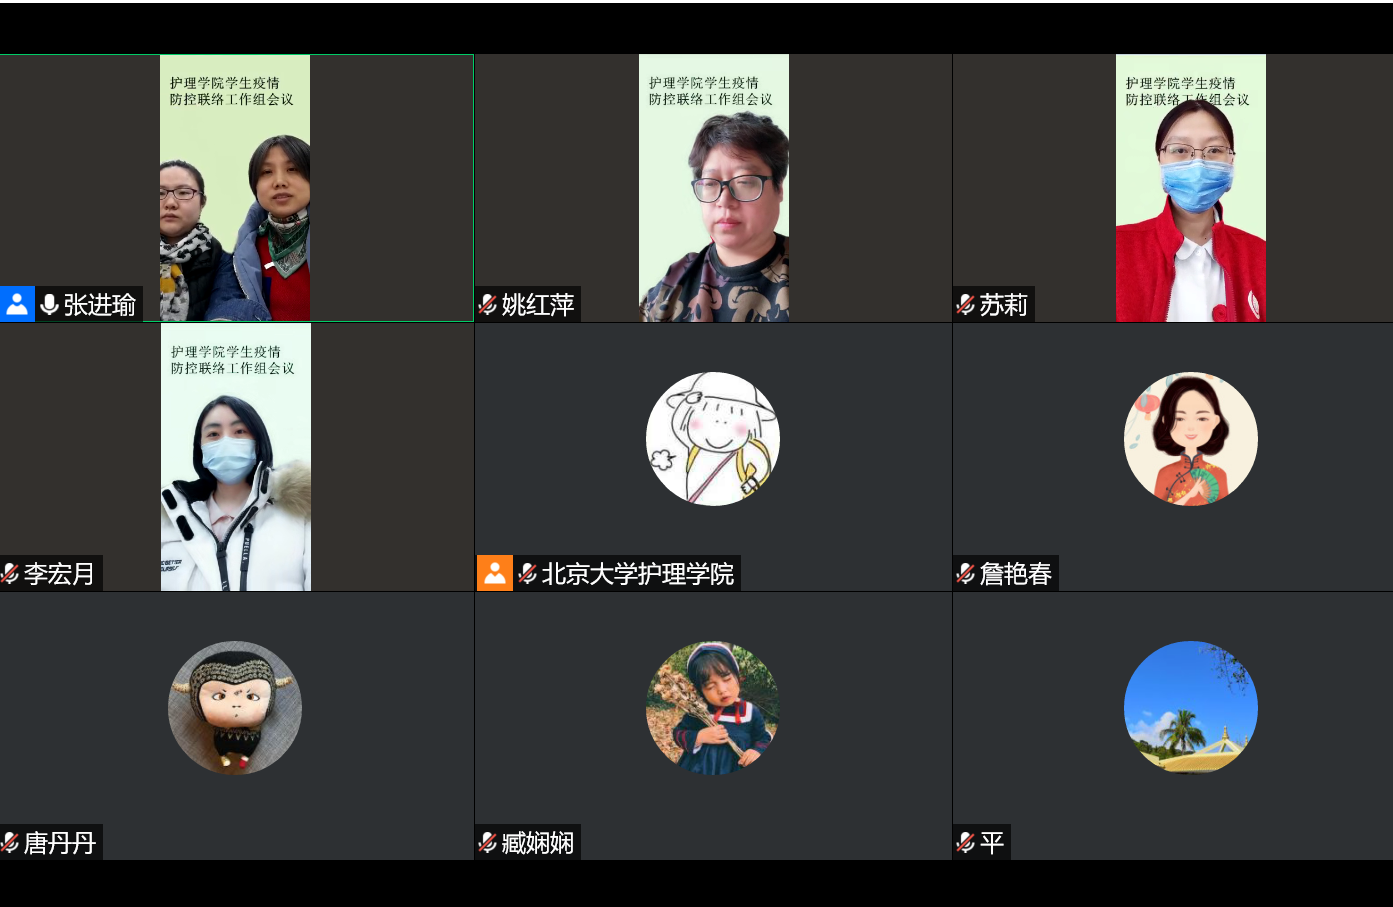Click the muted mic icon next to 詹艳春

966,573
